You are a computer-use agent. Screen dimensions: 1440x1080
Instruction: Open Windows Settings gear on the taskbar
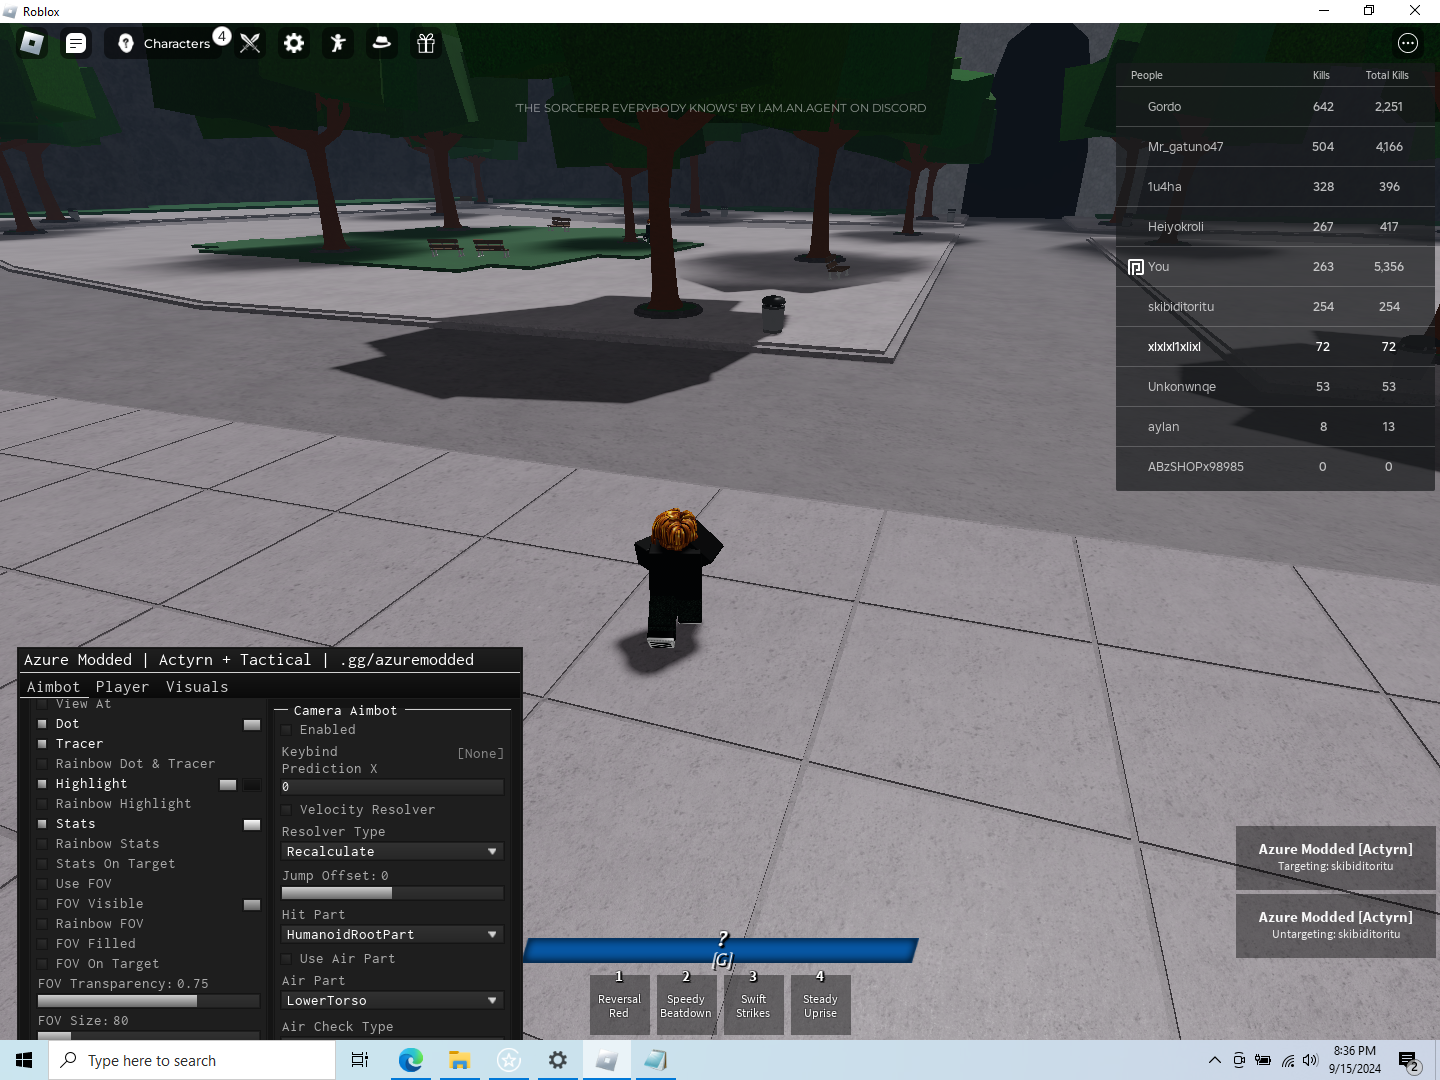tap(558, 1060)
